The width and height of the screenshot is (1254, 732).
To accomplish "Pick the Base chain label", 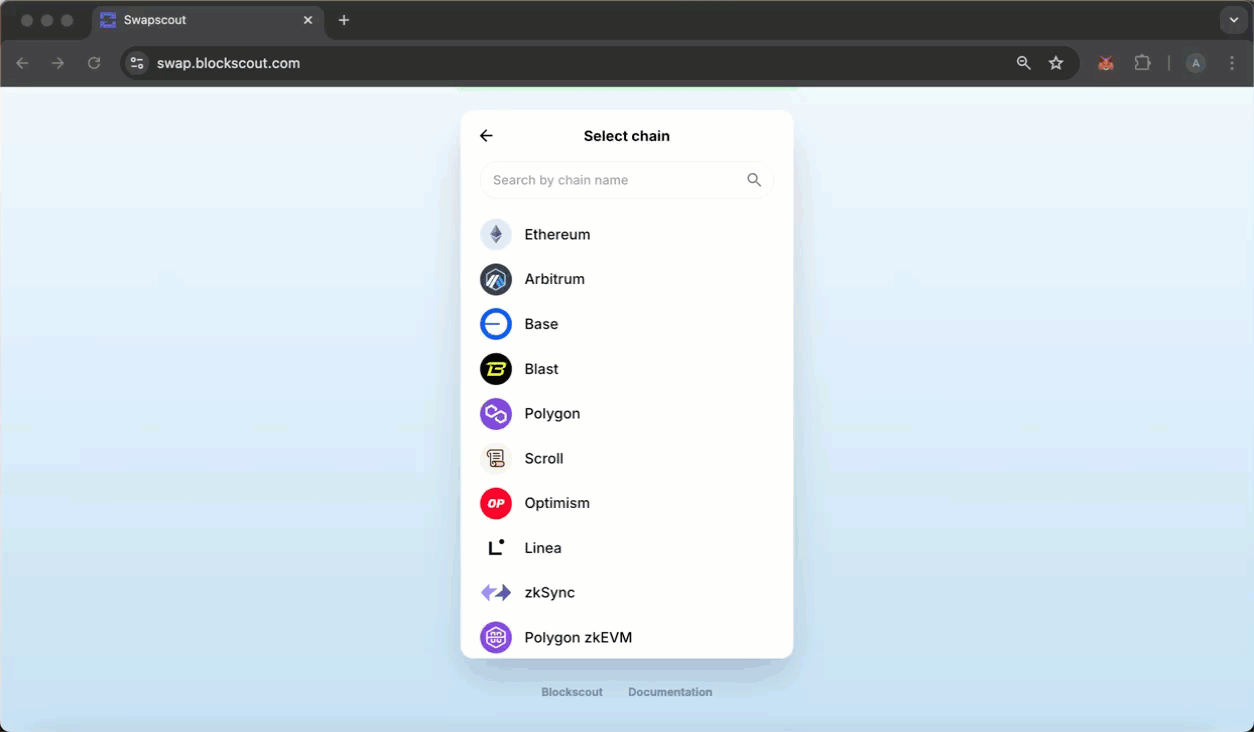I will [x=541, y=324].
